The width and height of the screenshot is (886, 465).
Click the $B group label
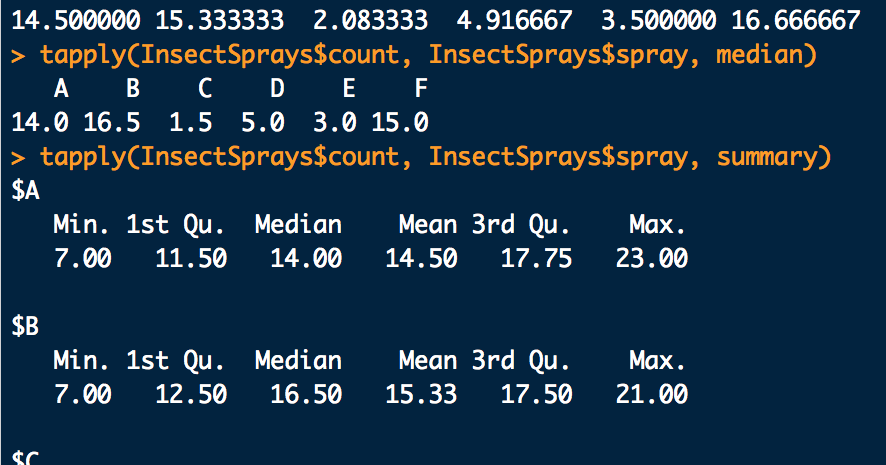25,327
